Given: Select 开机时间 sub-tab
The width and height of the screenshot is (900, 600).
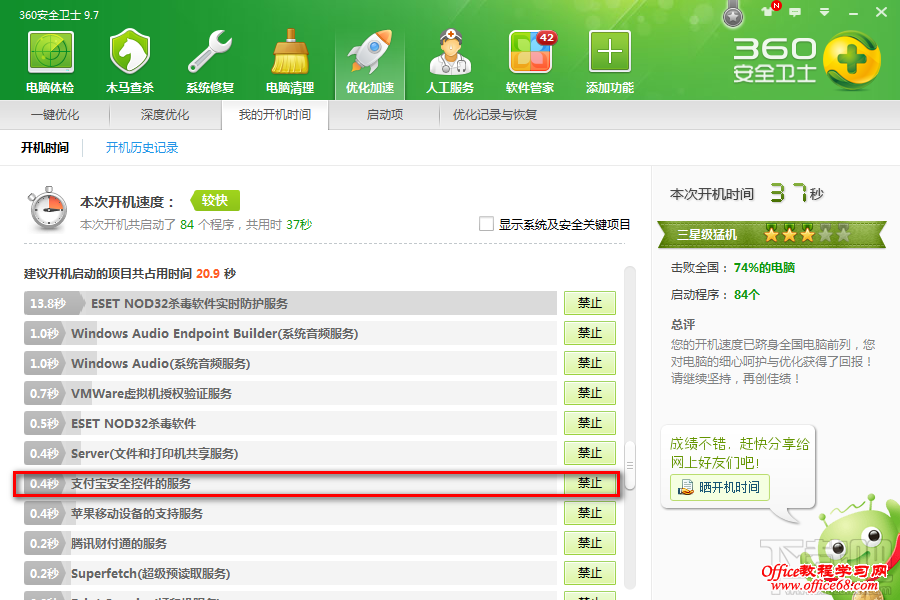Looking at the screenshot, I should pyautogui.click(x=45, y=148).
